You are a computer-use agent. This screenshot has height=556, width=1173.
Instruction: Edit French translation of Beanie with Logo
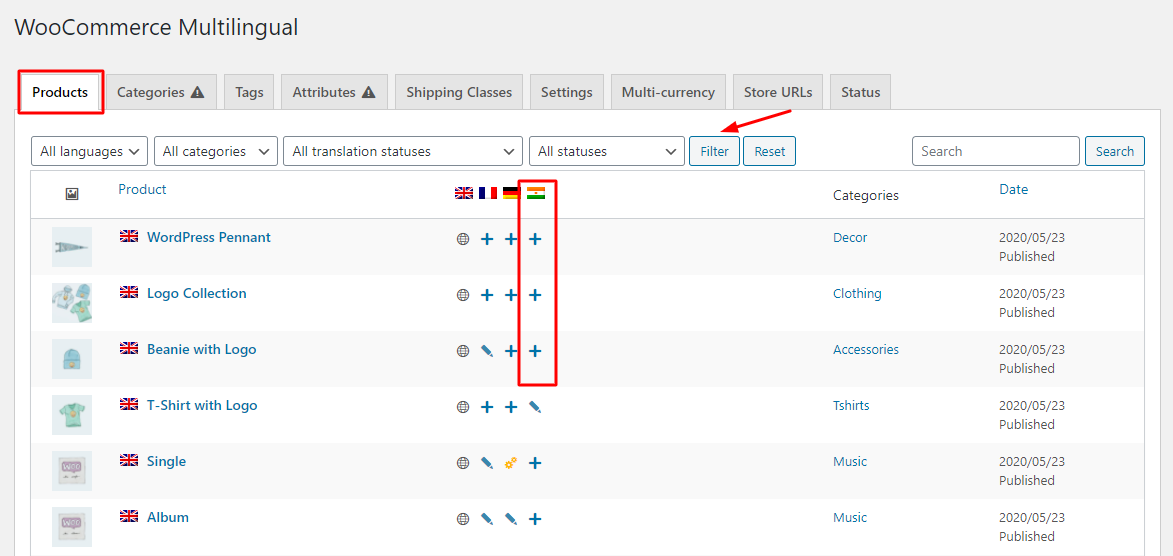[487, 351]
